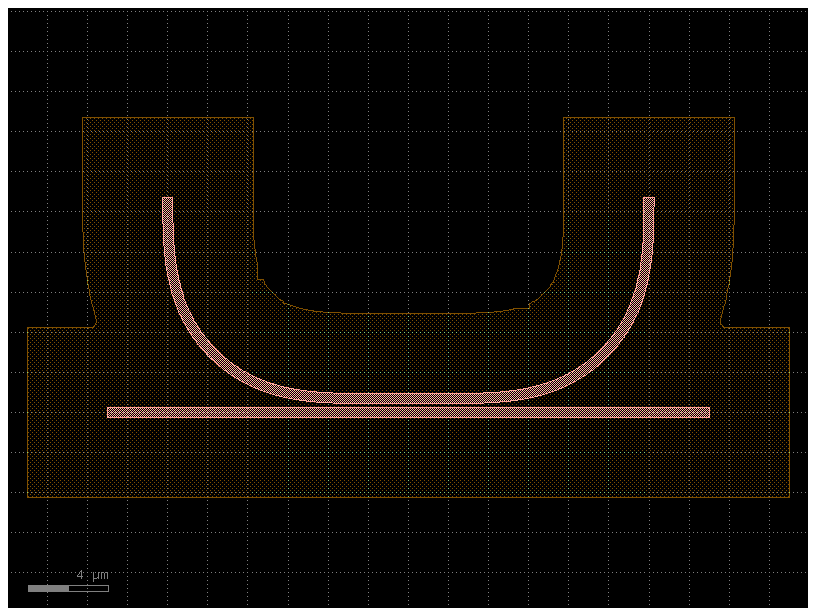Image resolution: width=816 pixels, height=616 pixels.
Task: Click the small notch on the left cladding edge
Action: [92, 323]
